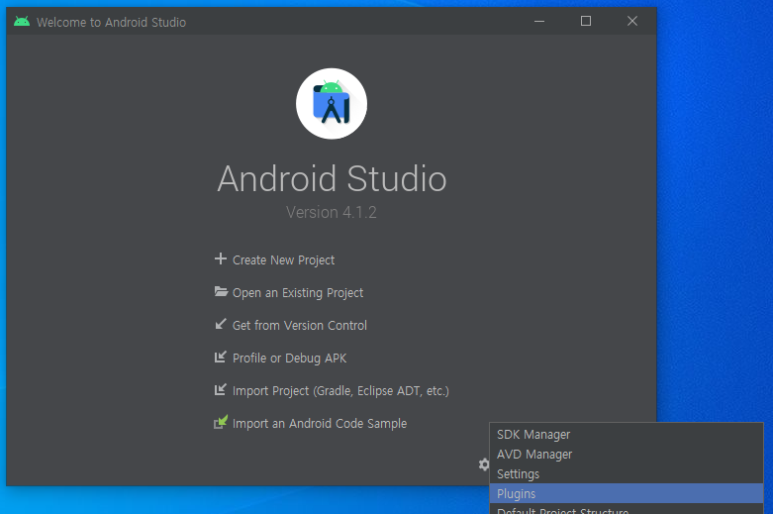This screenshot has width=773, height=514.
Task: Click the icon beside Profile or Debug APK
Action: (x=220, y=357)
